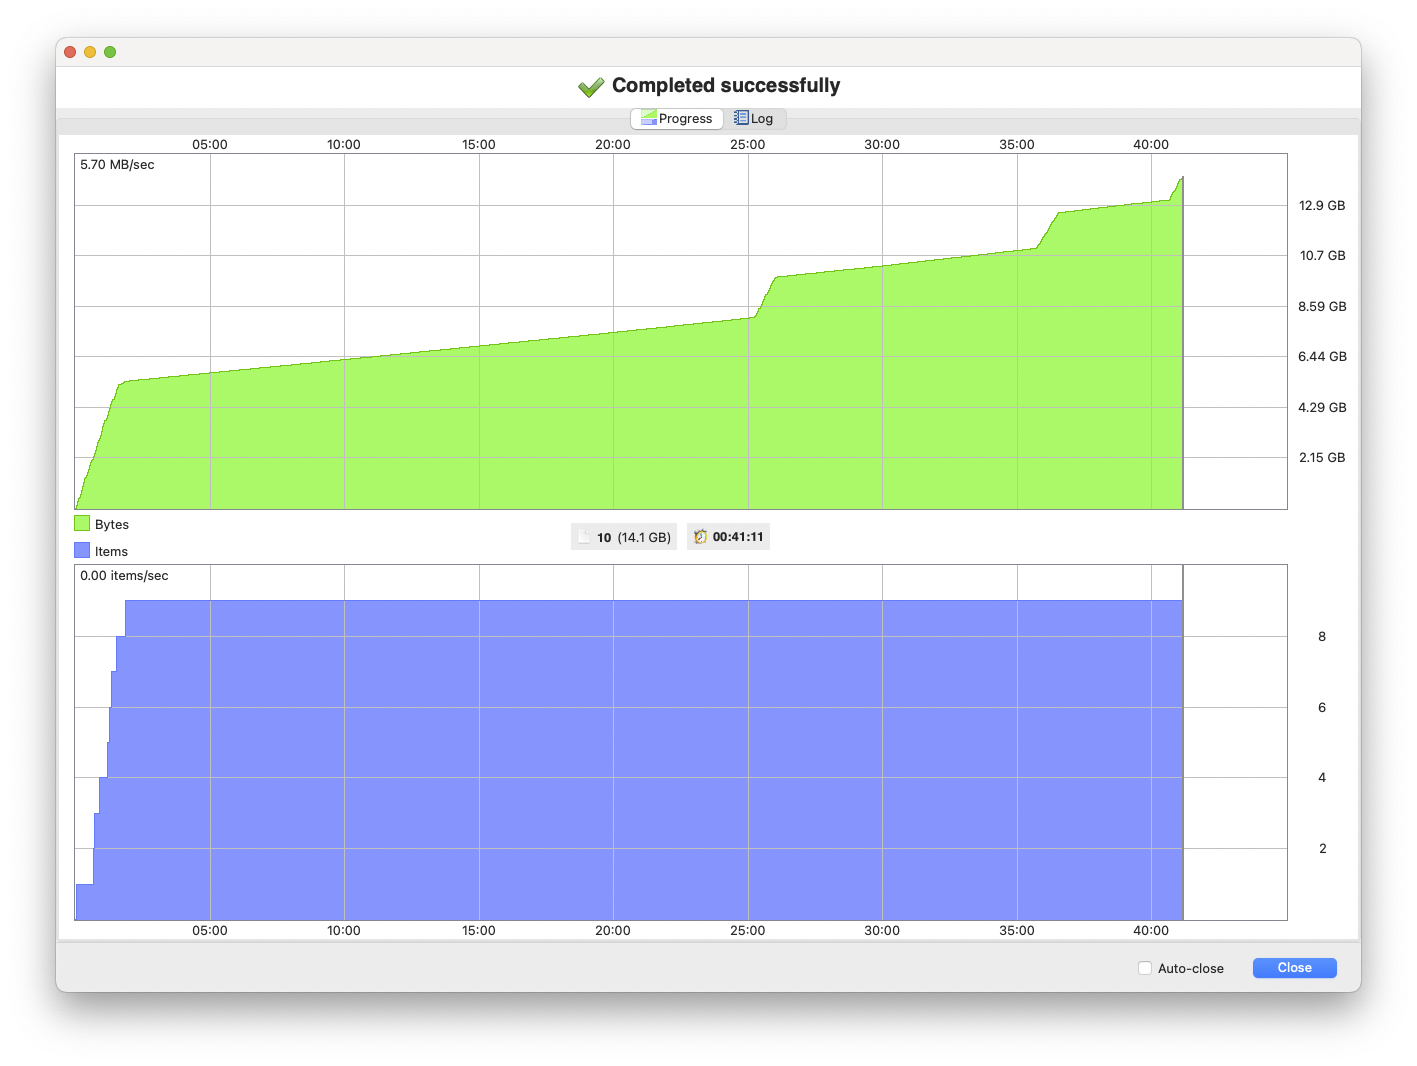
Task: Click the 0.00 items/sec rate label
Action: (x=124, y=576)
